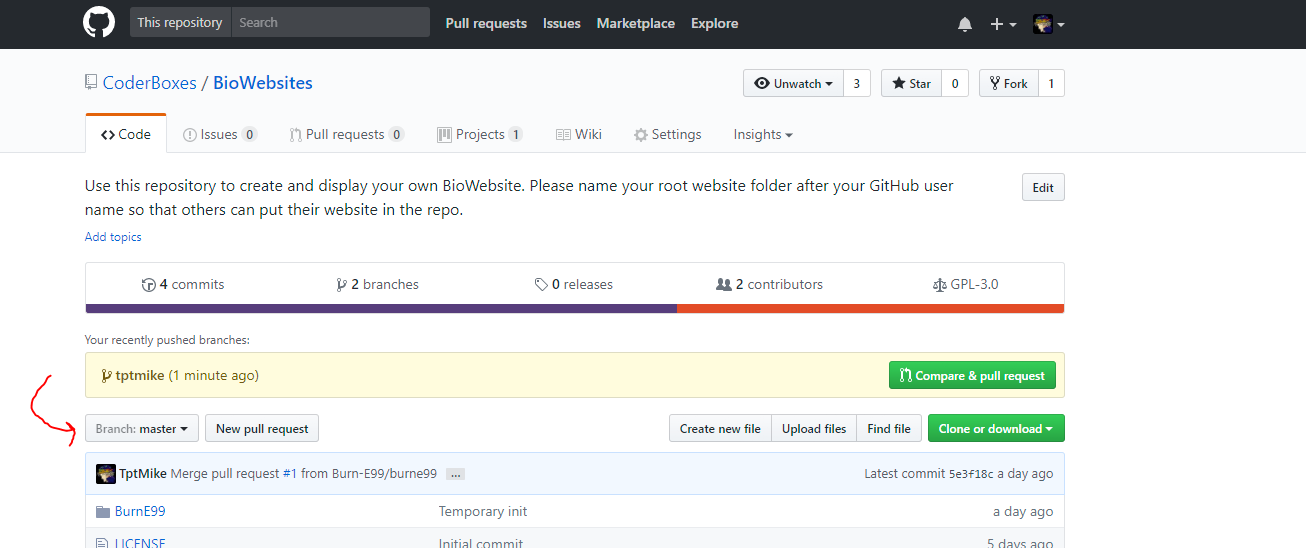This screenshot has height=548, width=1306.
Task: Open the BioWebsites repository link
Action: [263, 83]
